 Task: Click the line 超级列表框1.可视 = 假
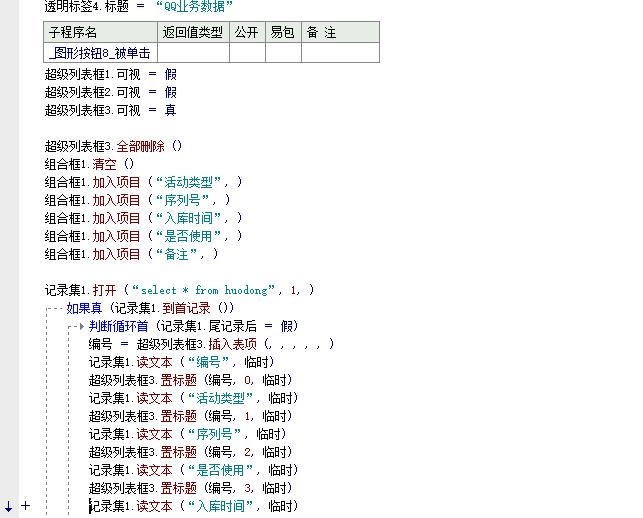(x=111, y=74)
